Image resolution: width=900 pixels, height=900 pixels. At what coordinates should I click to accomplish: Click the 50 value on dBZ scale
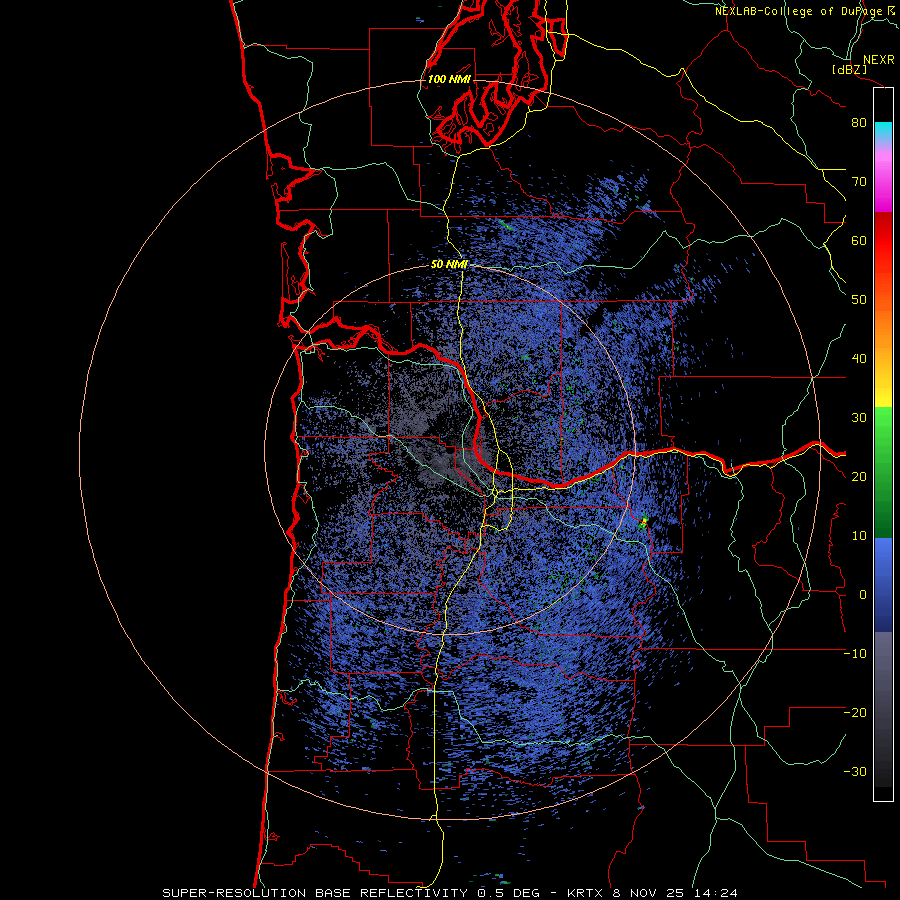tap(859, 300)
